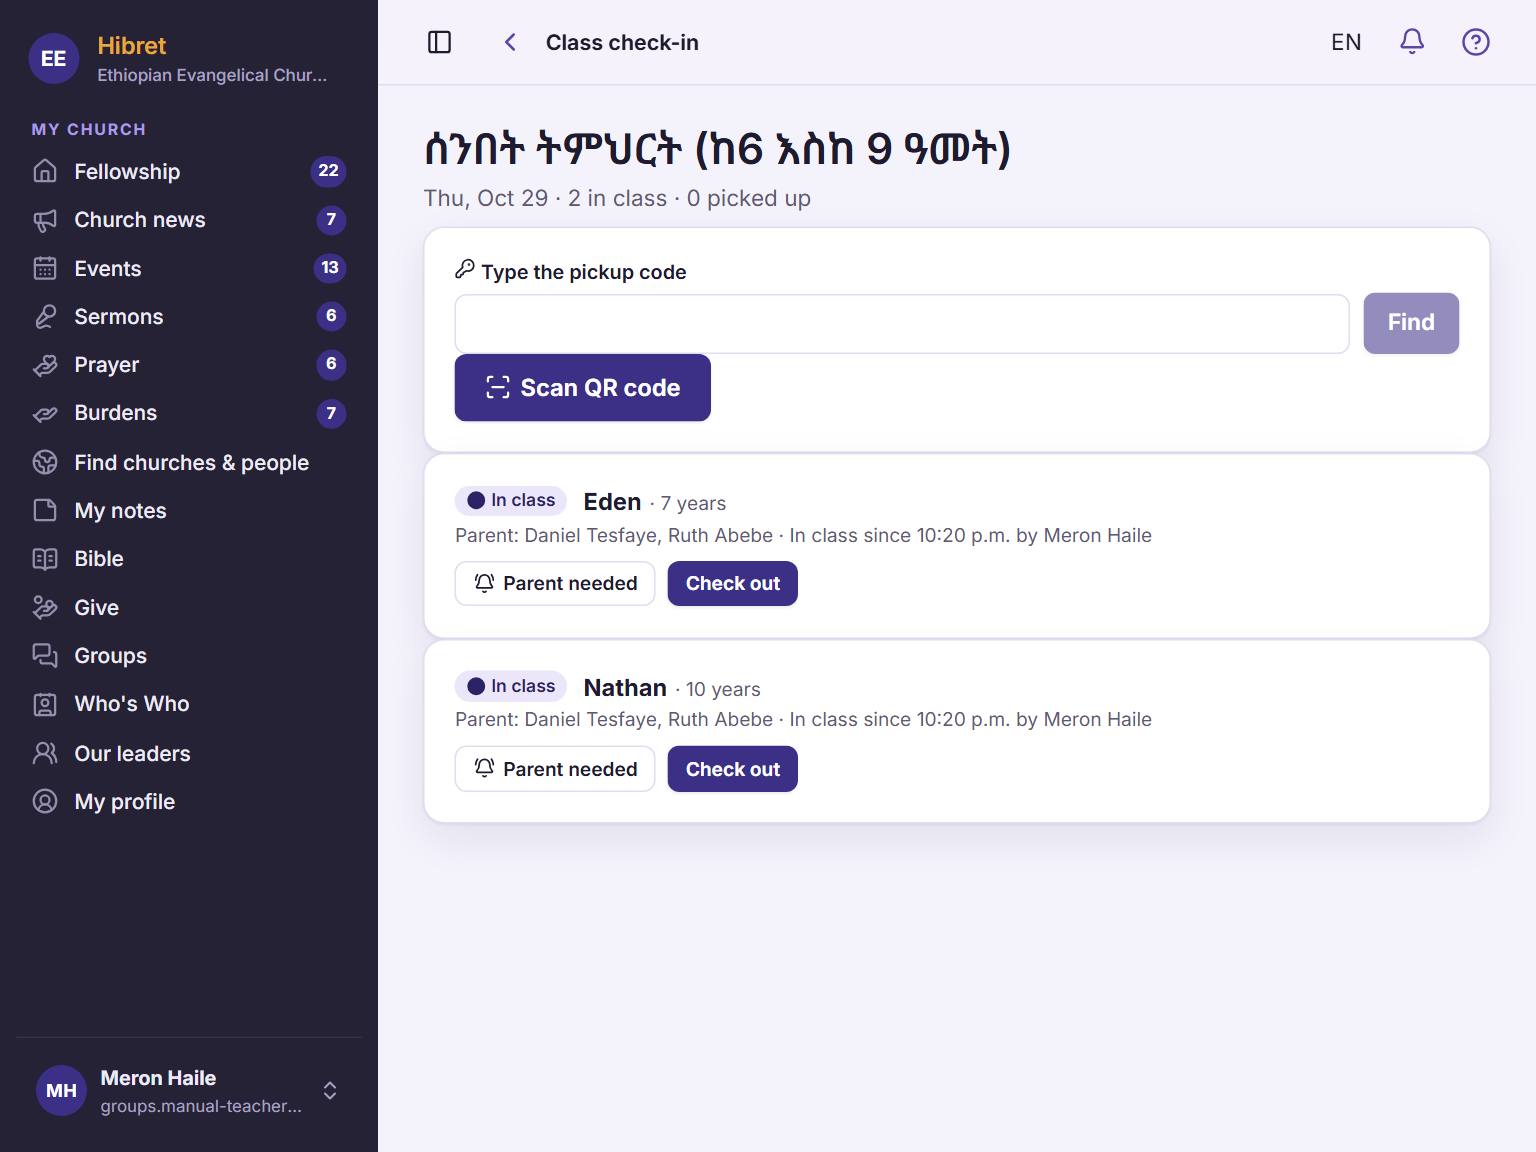The image size is (1536, 1152).
Task: Switch language with EN selector
Action: coord(1346,42)
